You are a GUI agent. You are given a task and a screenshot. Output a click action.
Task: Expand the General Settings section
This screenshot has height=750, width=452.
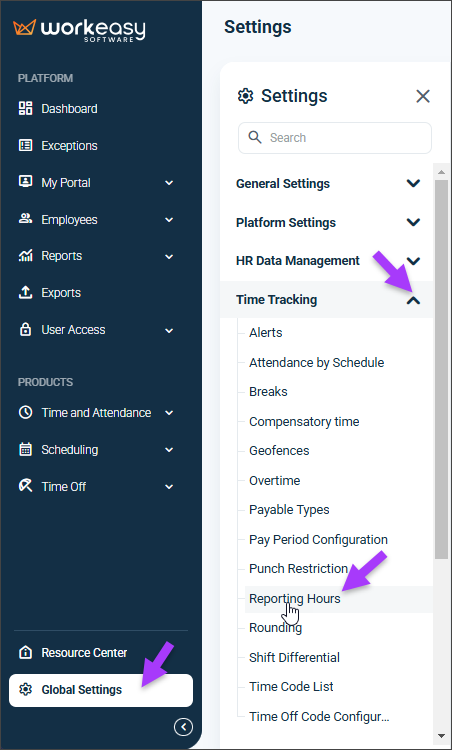[327, 183]
